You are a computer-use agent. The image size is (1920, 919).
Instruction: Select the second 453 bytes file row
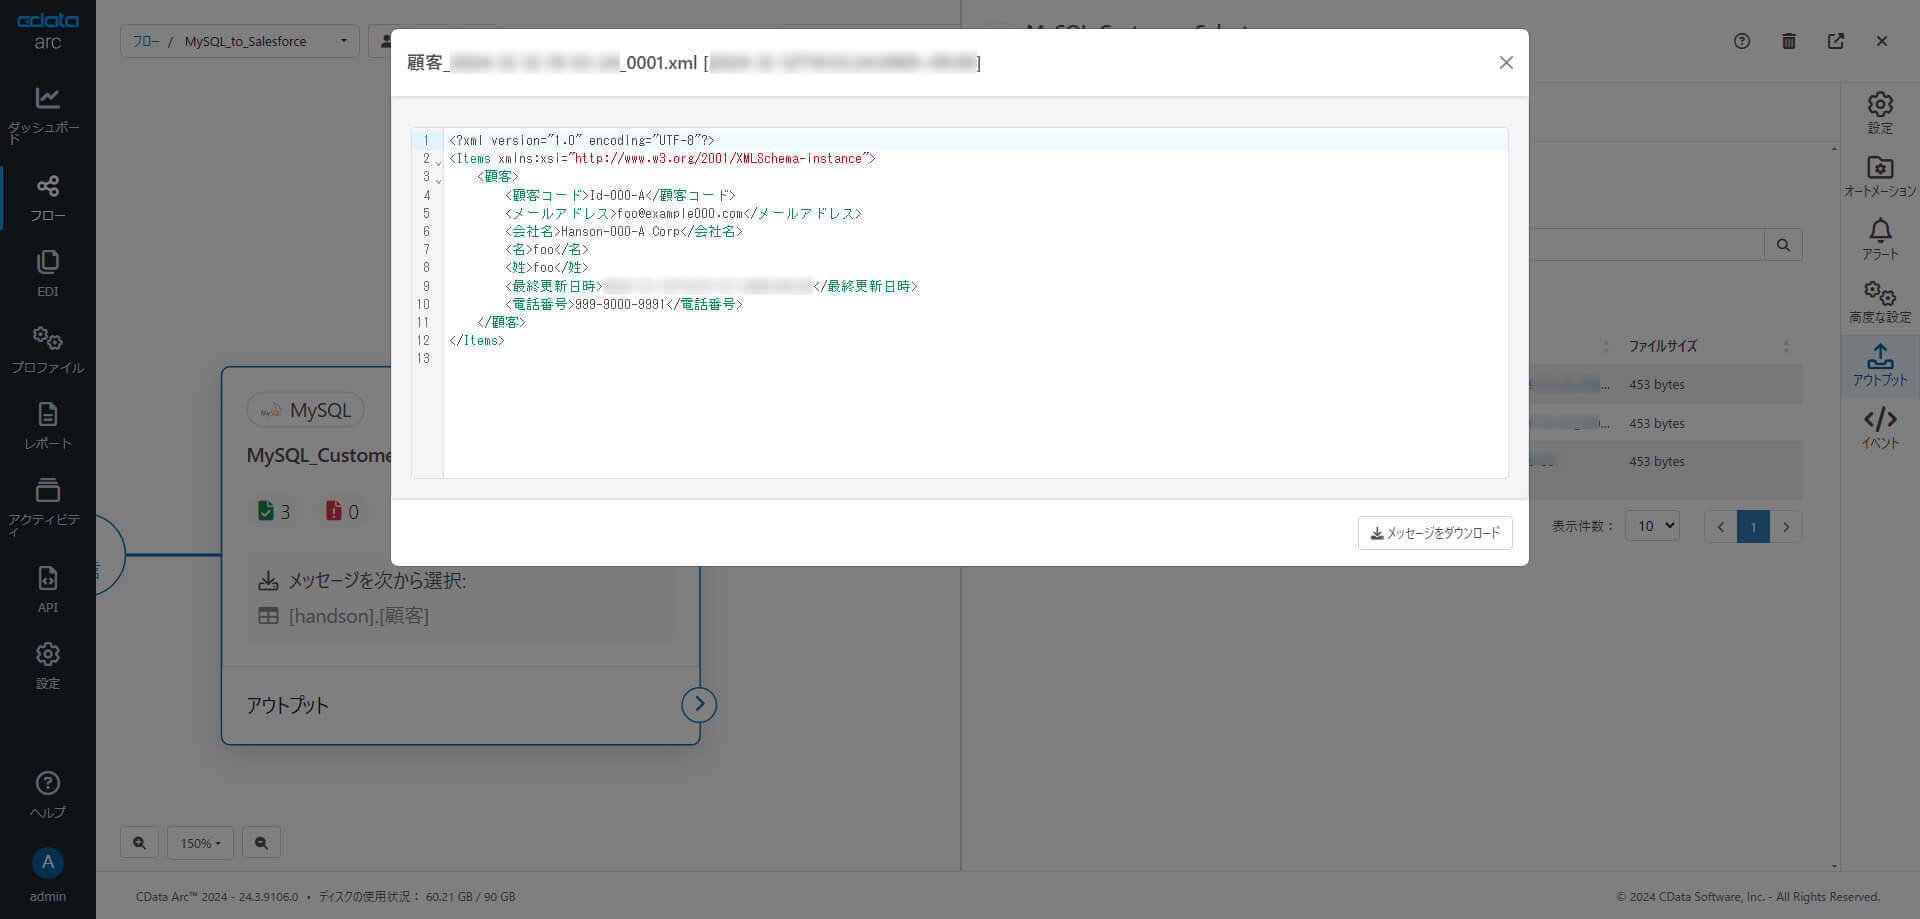coord(1665,423)
